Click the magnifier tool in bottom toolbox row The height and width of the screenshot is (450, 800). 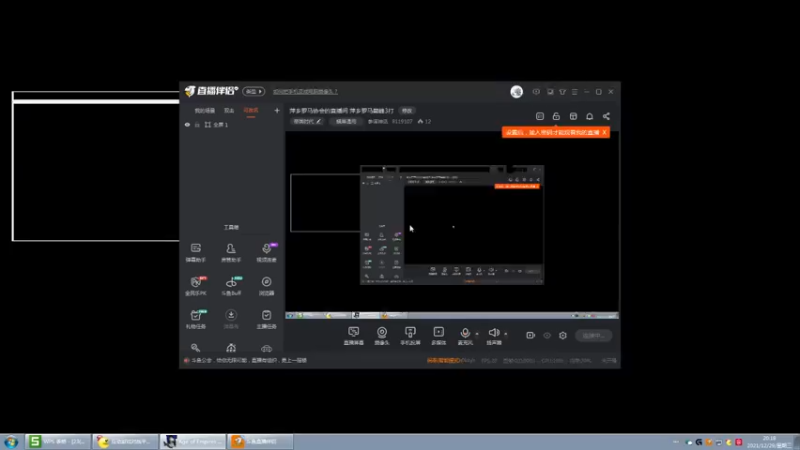tap(195, 348)
